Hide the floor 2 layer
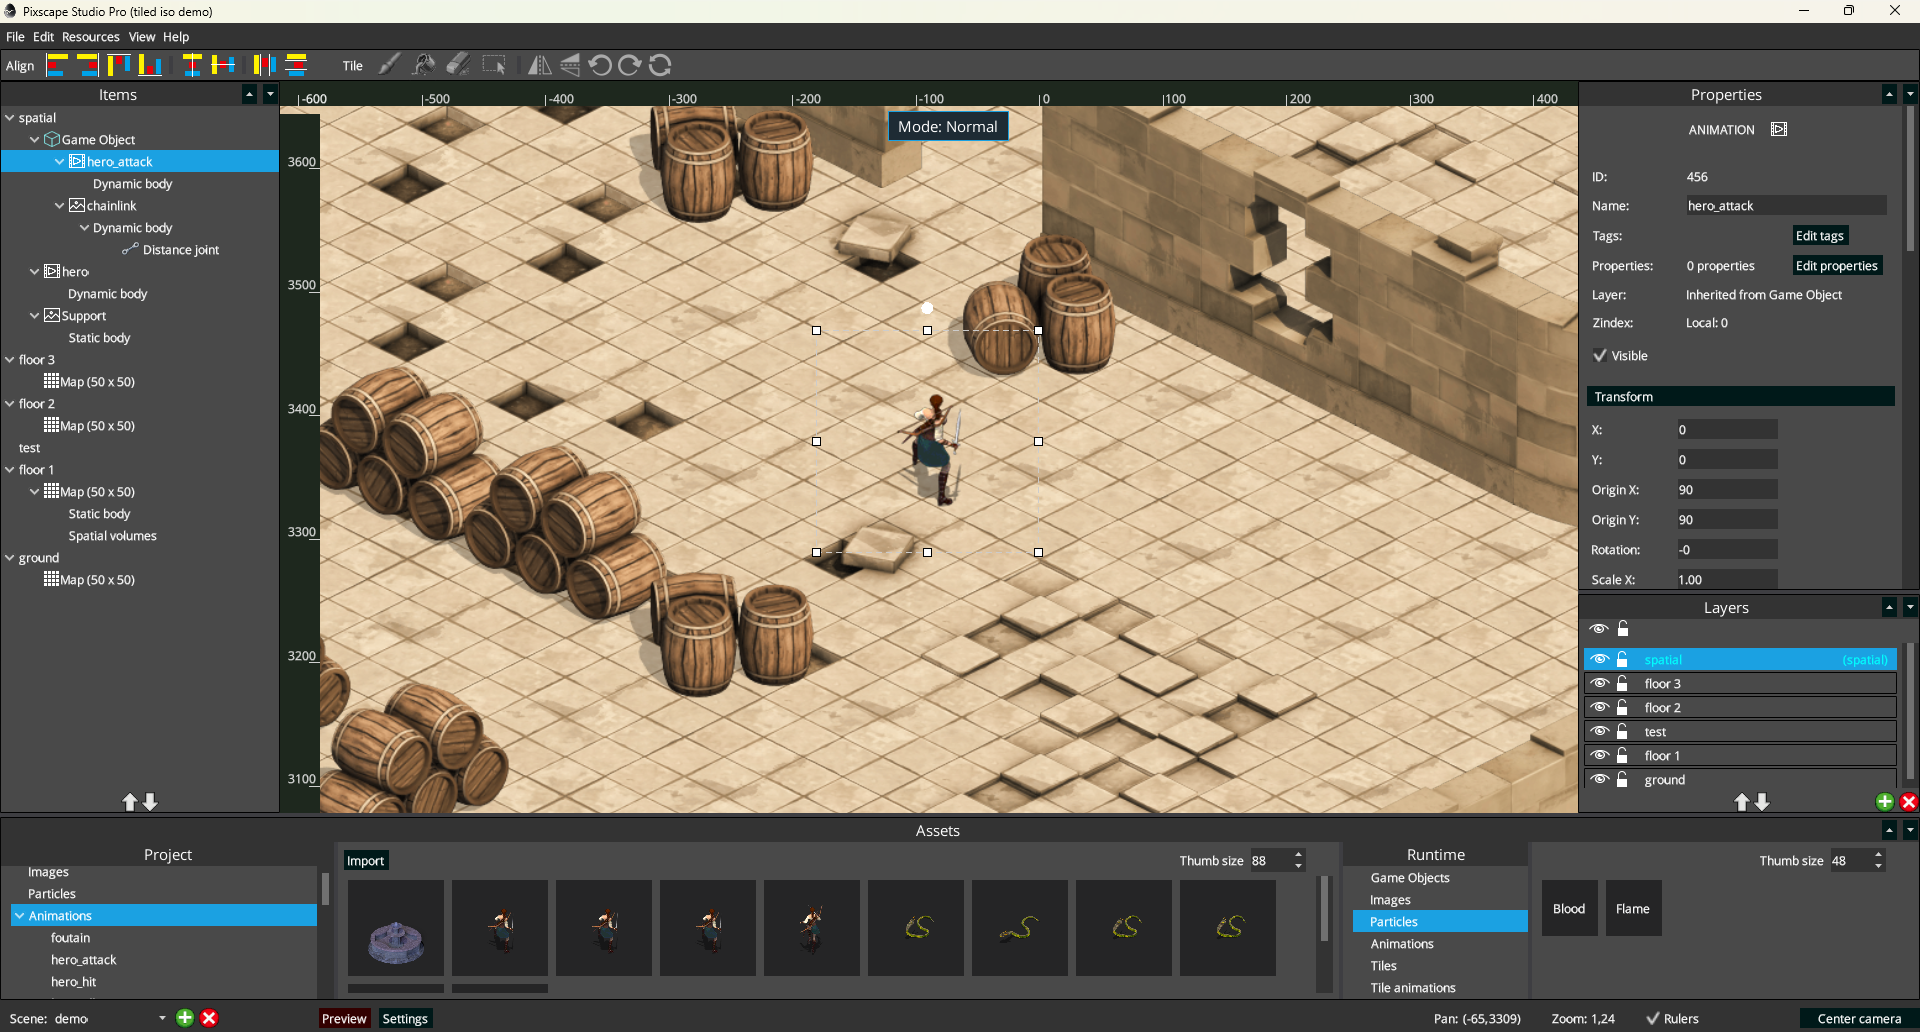 [x=1599, y=707]
